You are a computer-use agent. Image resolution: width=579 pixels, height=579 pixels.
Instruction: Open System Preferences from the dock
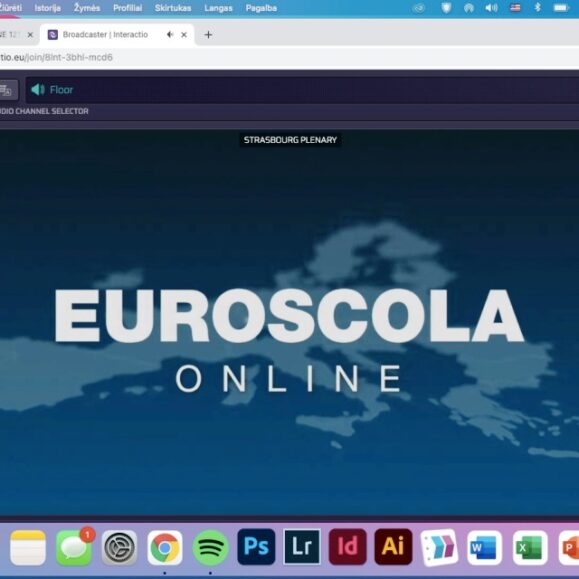[119, 548]
